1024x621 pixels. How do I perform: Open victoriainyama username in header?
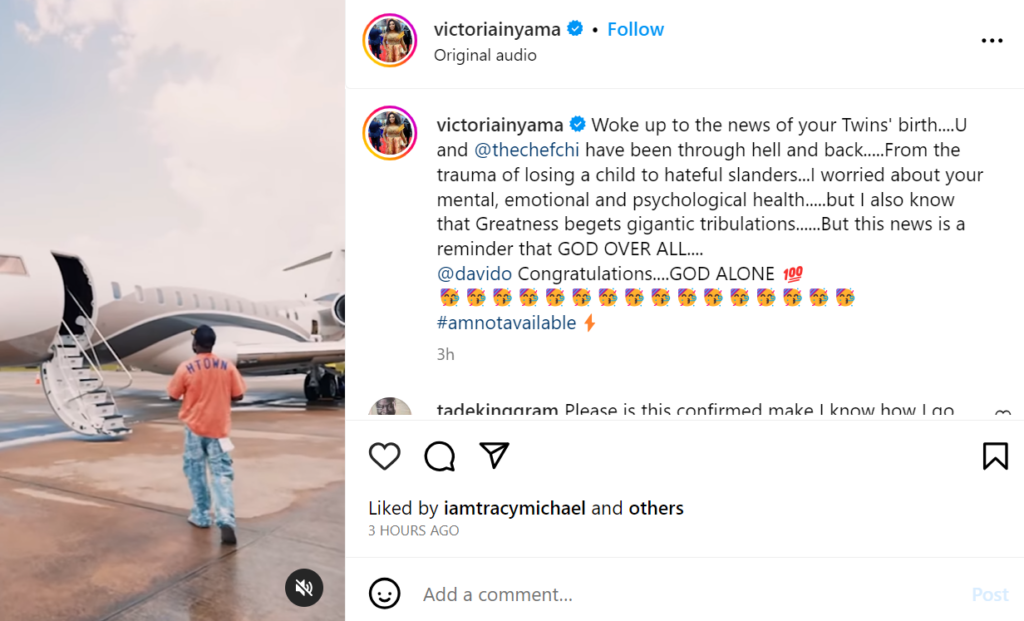(497, 29)
